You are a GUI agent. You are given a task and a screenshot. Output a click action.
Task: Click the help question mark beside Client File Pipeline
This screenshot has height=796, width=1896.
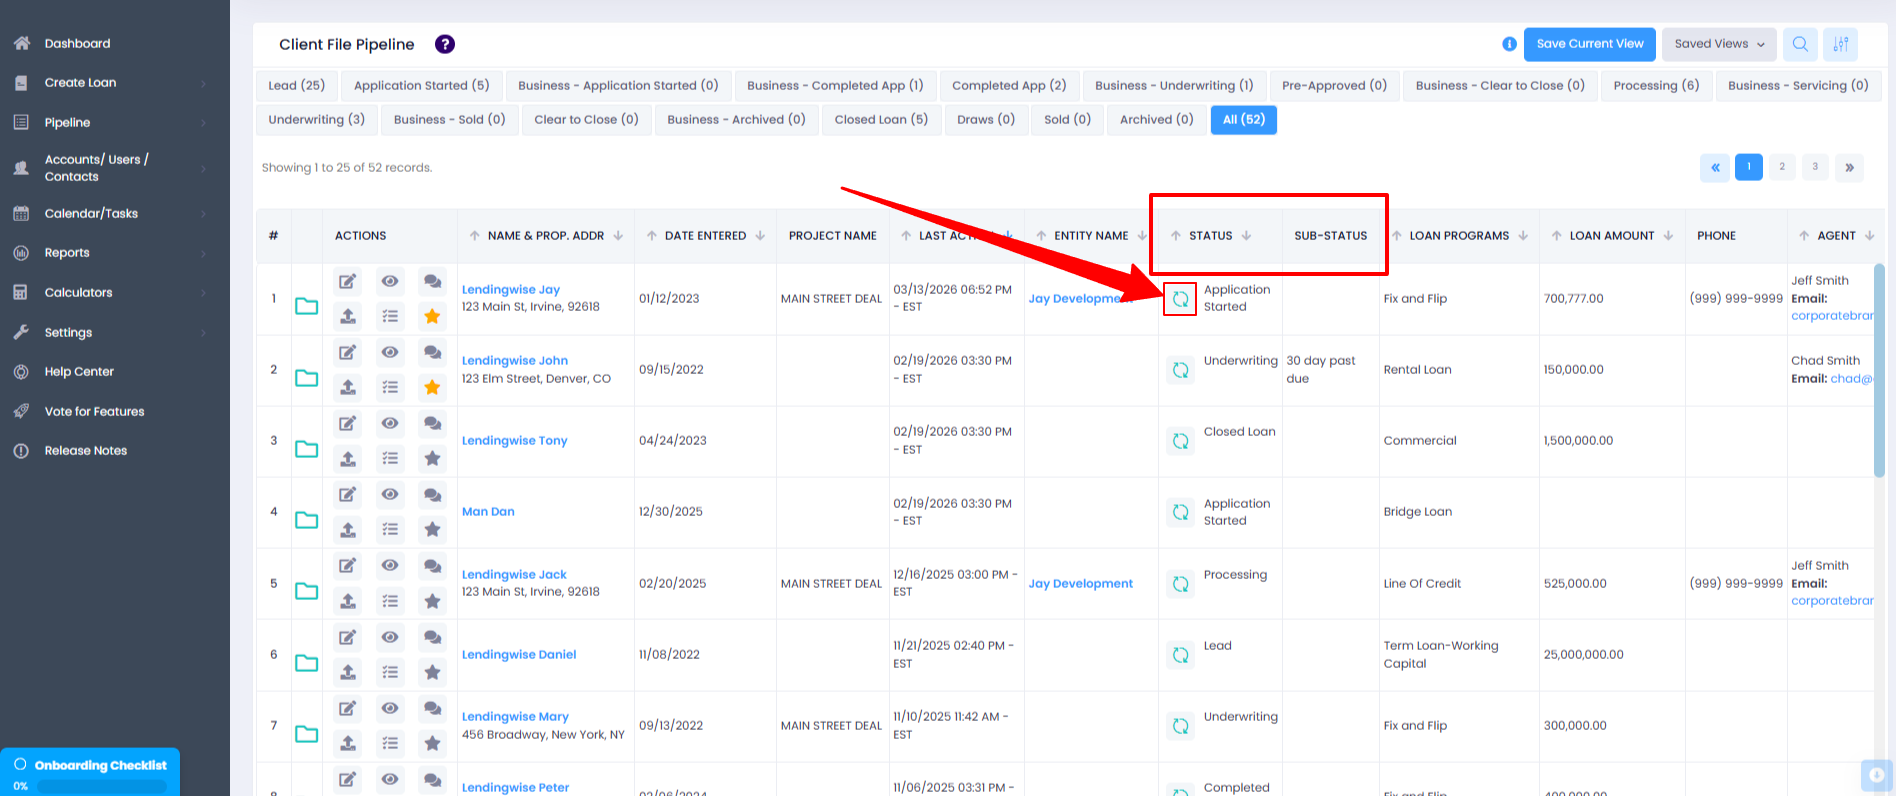[445, 44]
